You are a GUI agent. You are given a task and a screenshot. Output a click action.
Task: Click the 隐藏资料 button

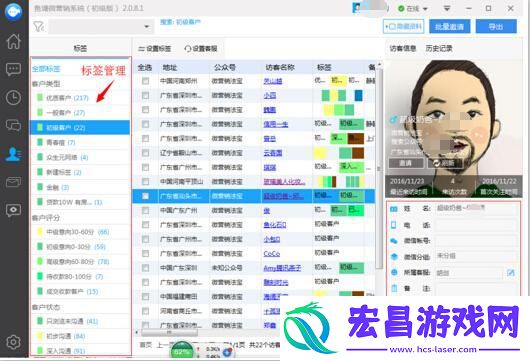[404, 26]
